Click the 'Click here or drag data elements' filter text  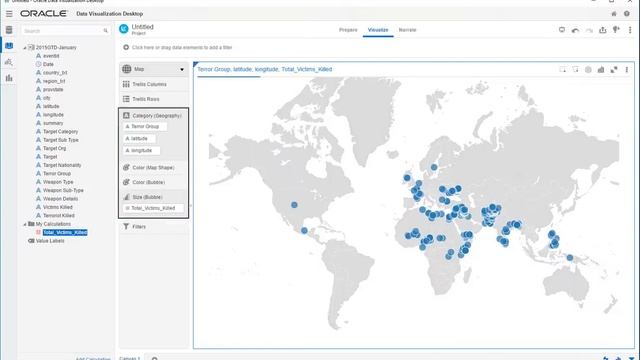pos(182,47)
